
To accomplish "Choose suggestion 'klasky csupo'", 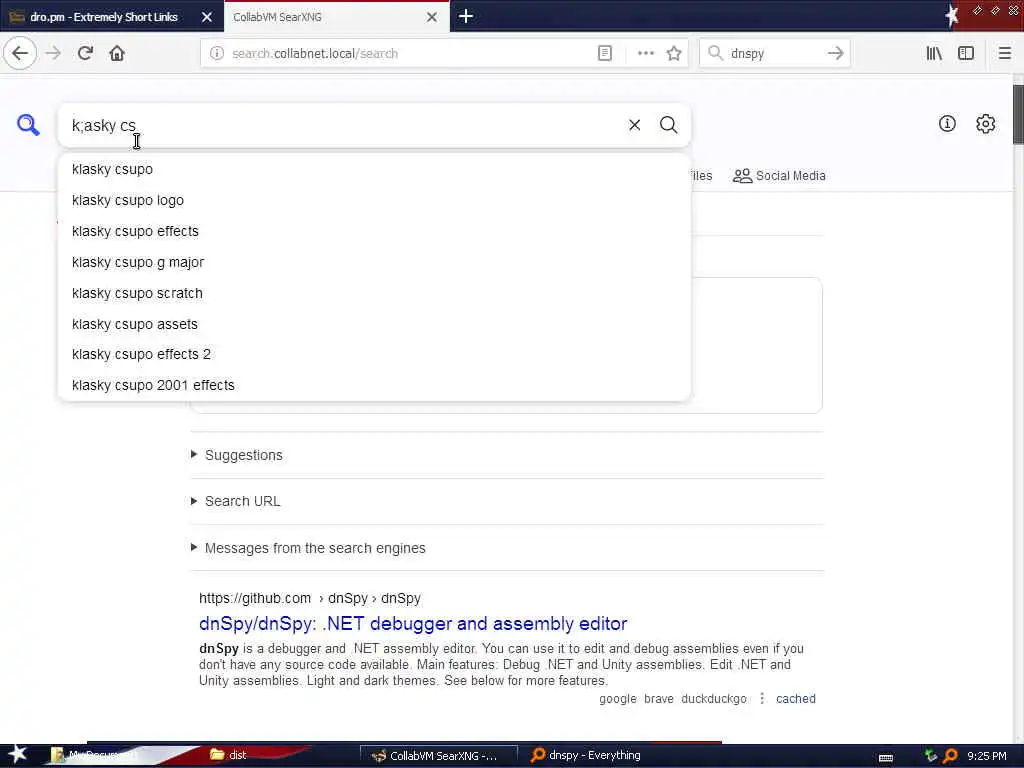I will tap(374, 169).
